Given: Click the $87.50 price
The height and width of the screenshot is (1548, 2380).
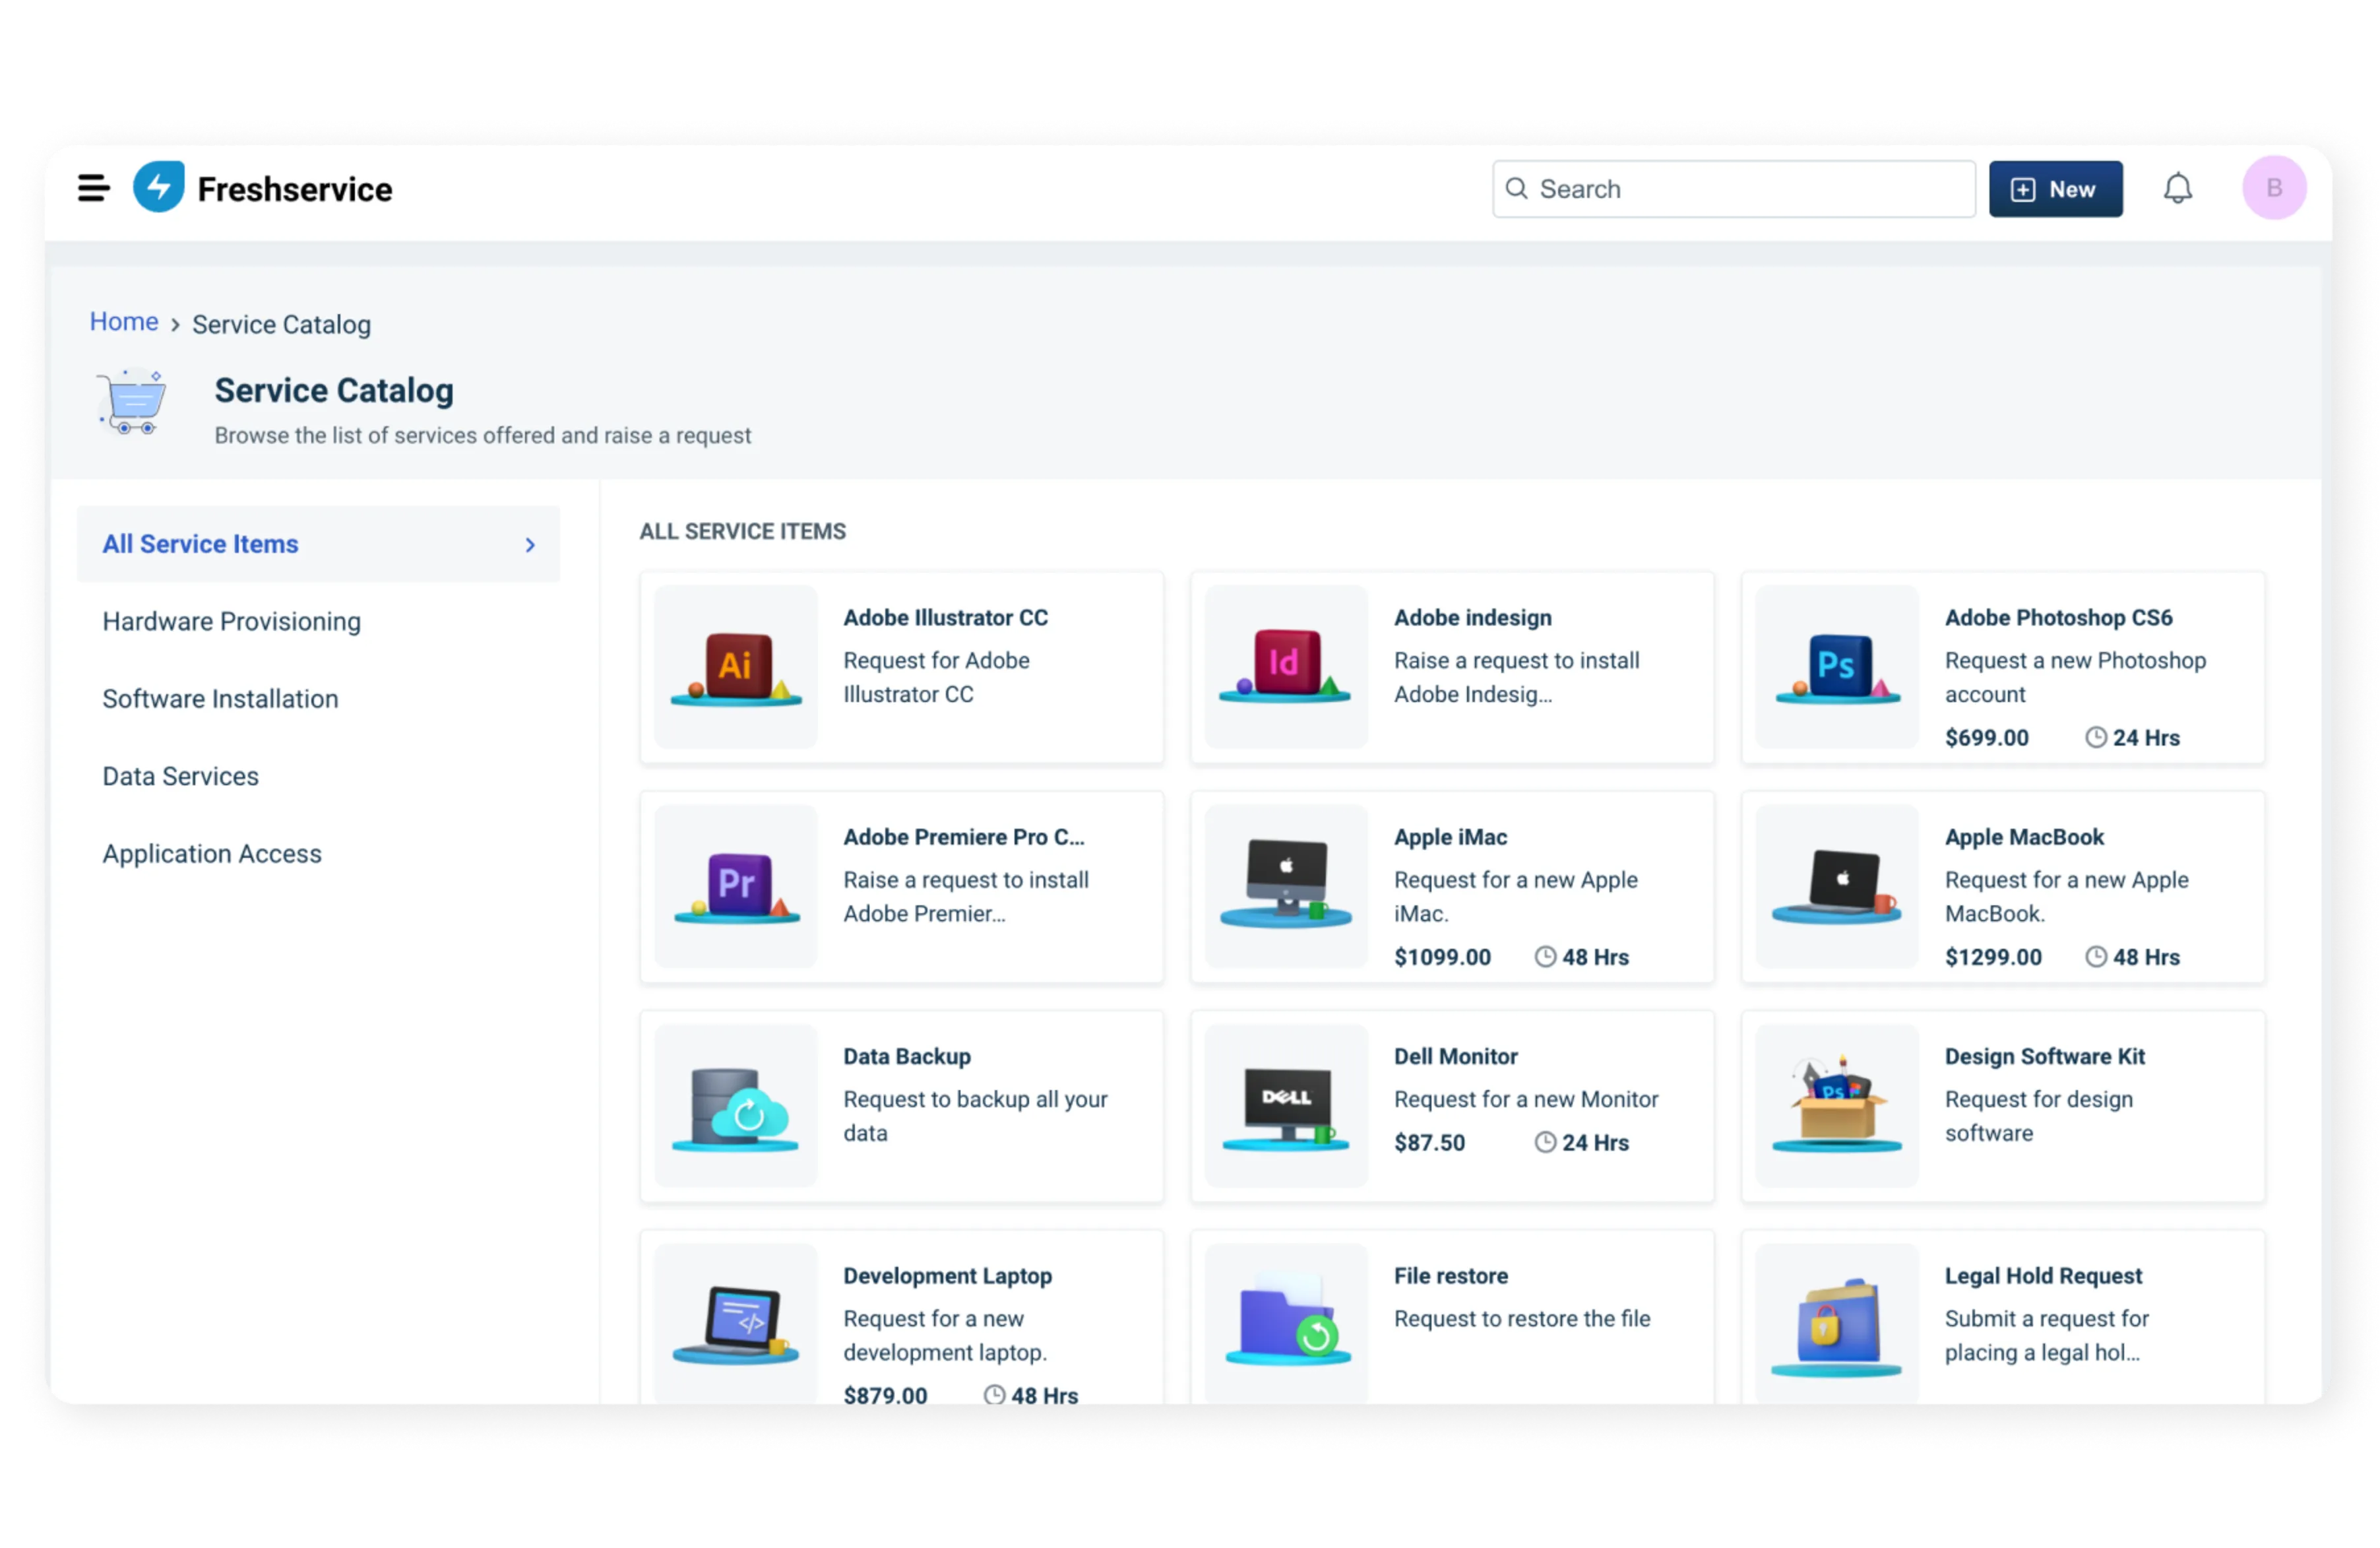Looking at the screenshot, I should point(1429,1142).
